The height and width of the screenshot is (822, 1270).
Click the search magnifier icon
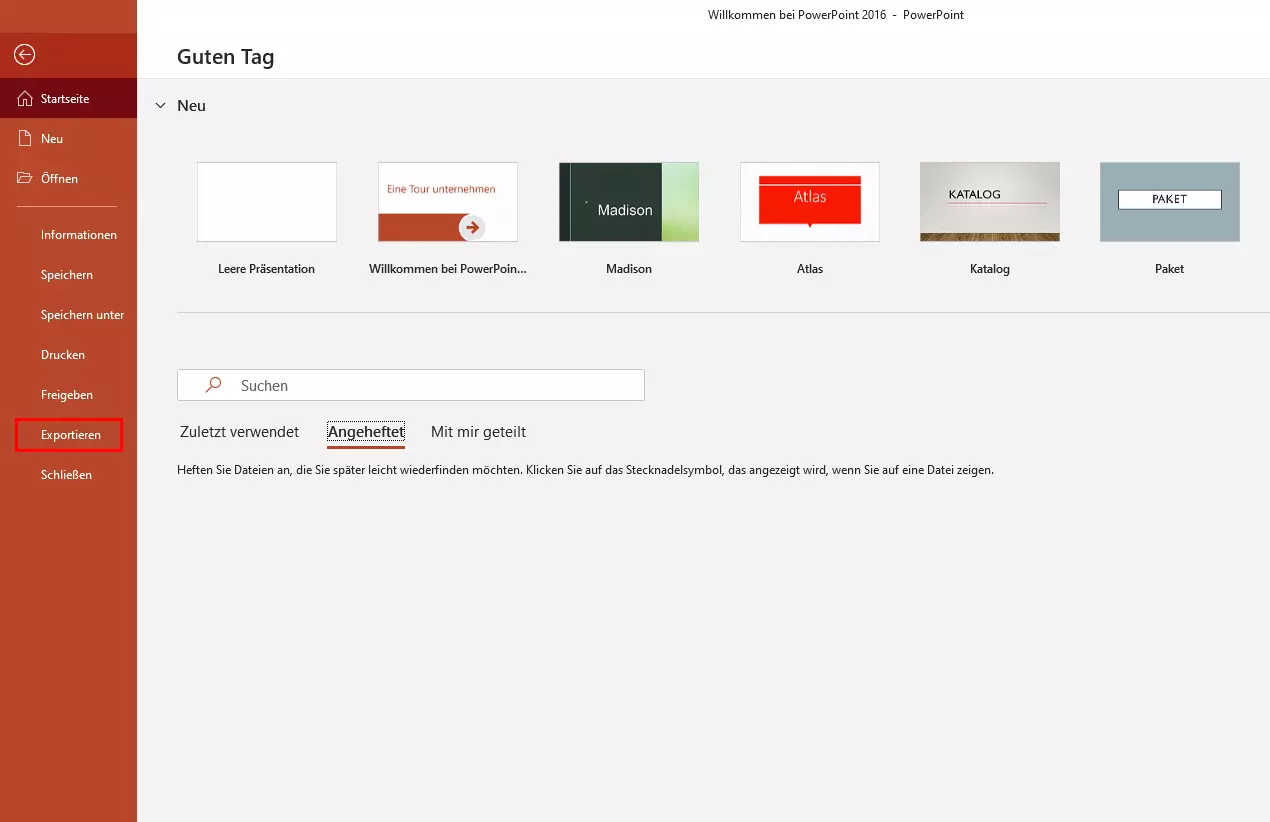tap(212, 385)
